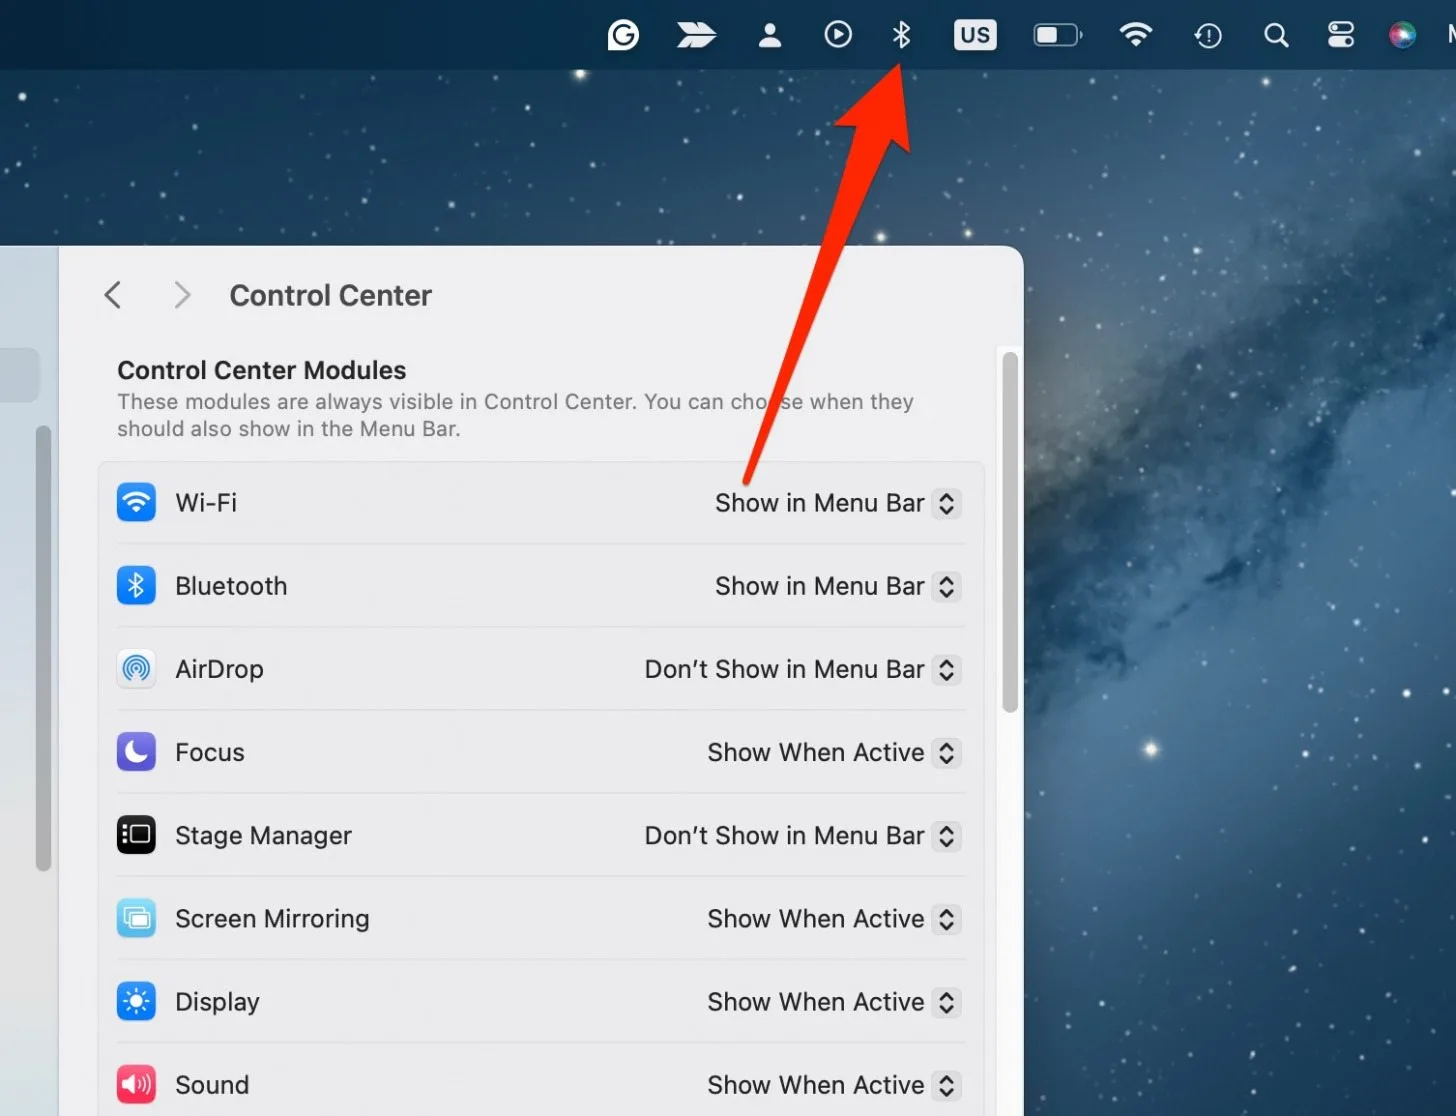Select the AirDrop icon
Viewport: 1456px width, 1116px height.
[x=136, y=669]
